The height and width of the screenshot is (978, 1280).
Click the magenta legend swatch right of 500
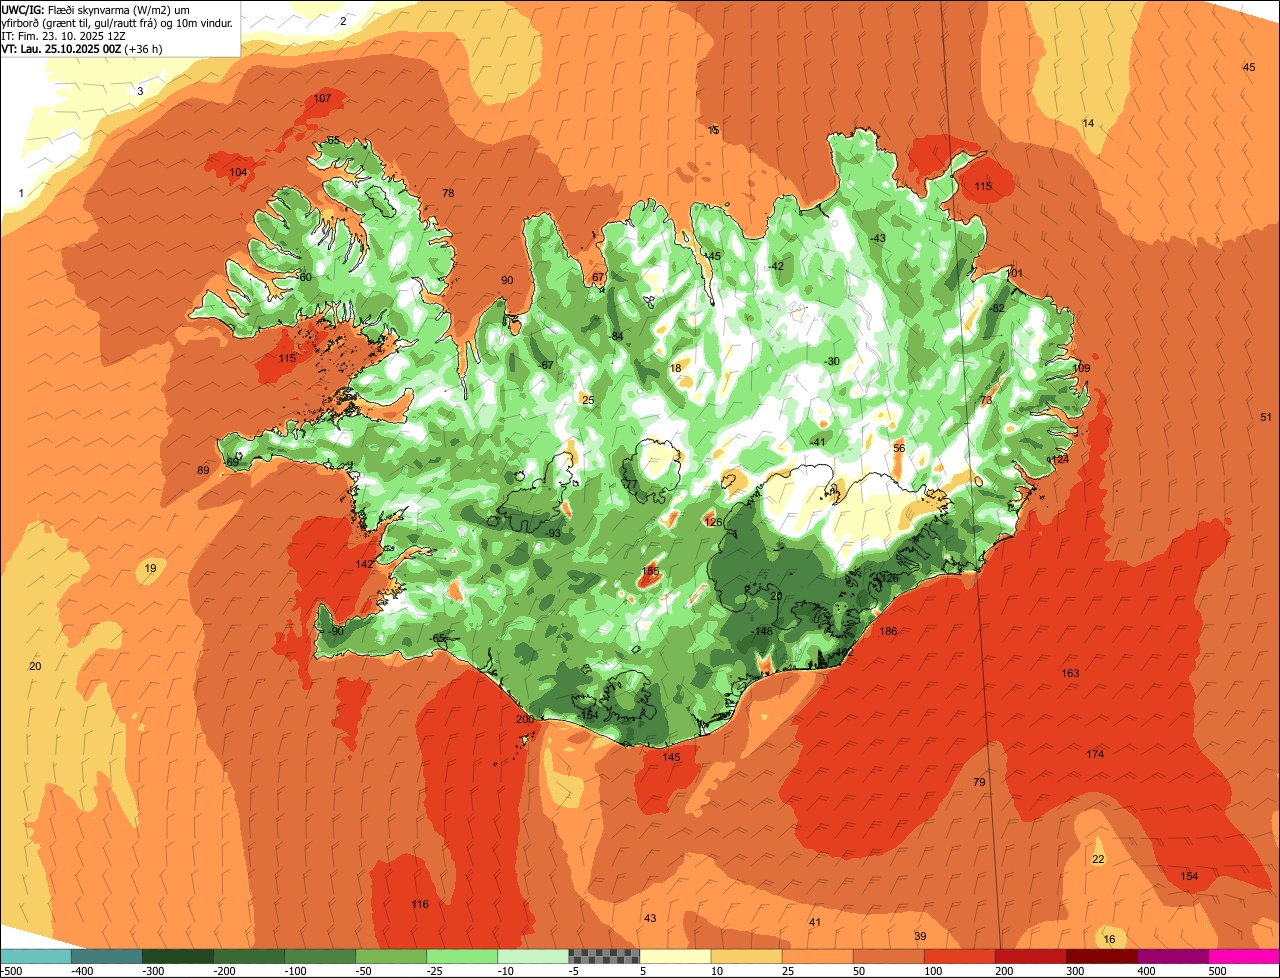(1244, 956)
